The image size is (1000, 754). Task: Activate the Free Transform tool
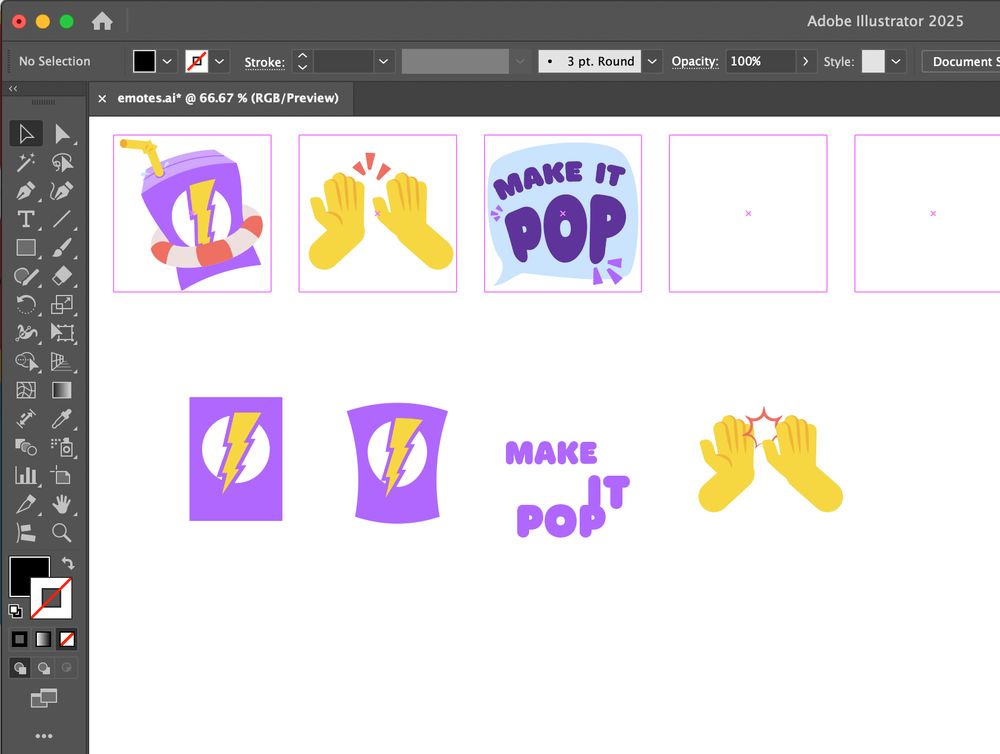point(62,333)
